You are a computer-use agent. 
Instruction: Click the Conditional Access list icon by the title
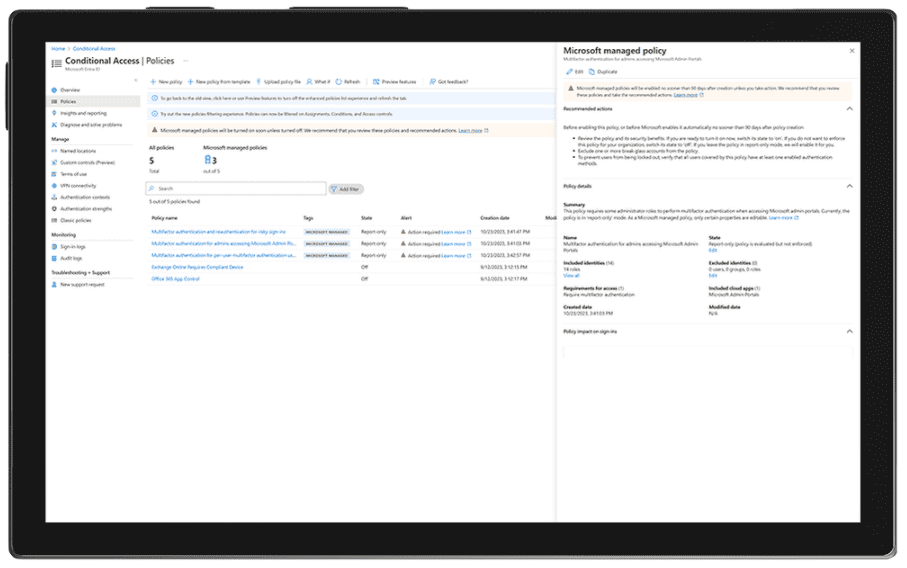click(x=56, y=64)
